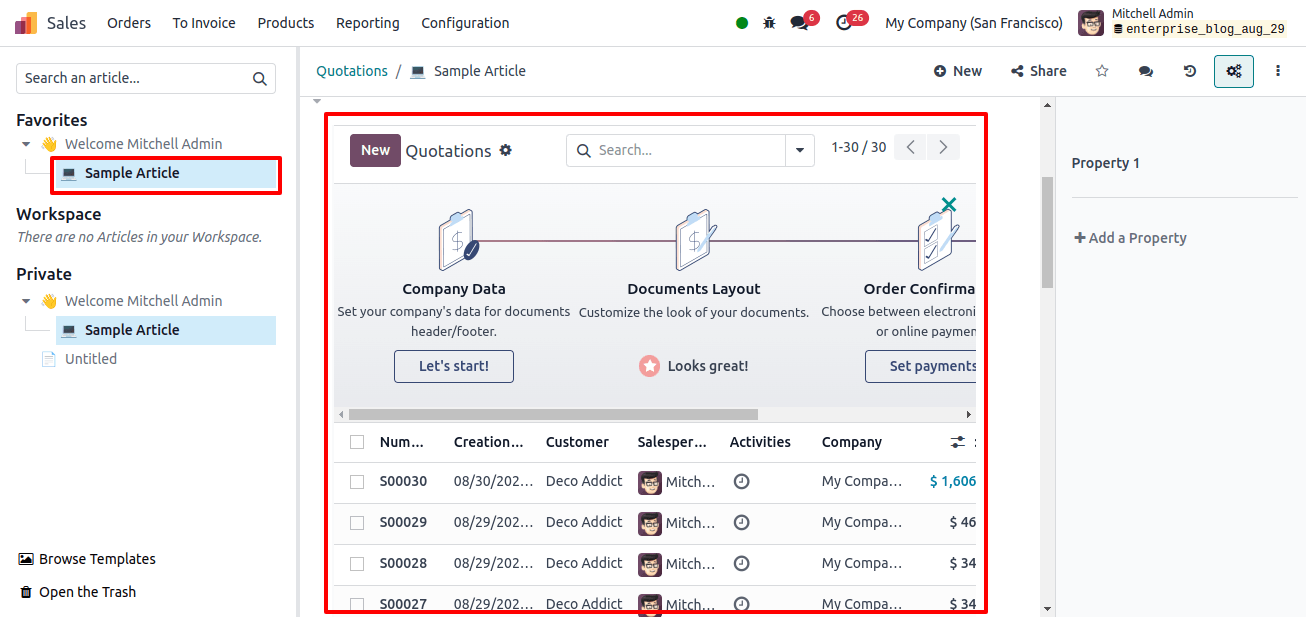The height and width of the screenshot is (617, 1306).
Task: Toggle the properties panel gears icon
Action: [x=1234, y=71]
